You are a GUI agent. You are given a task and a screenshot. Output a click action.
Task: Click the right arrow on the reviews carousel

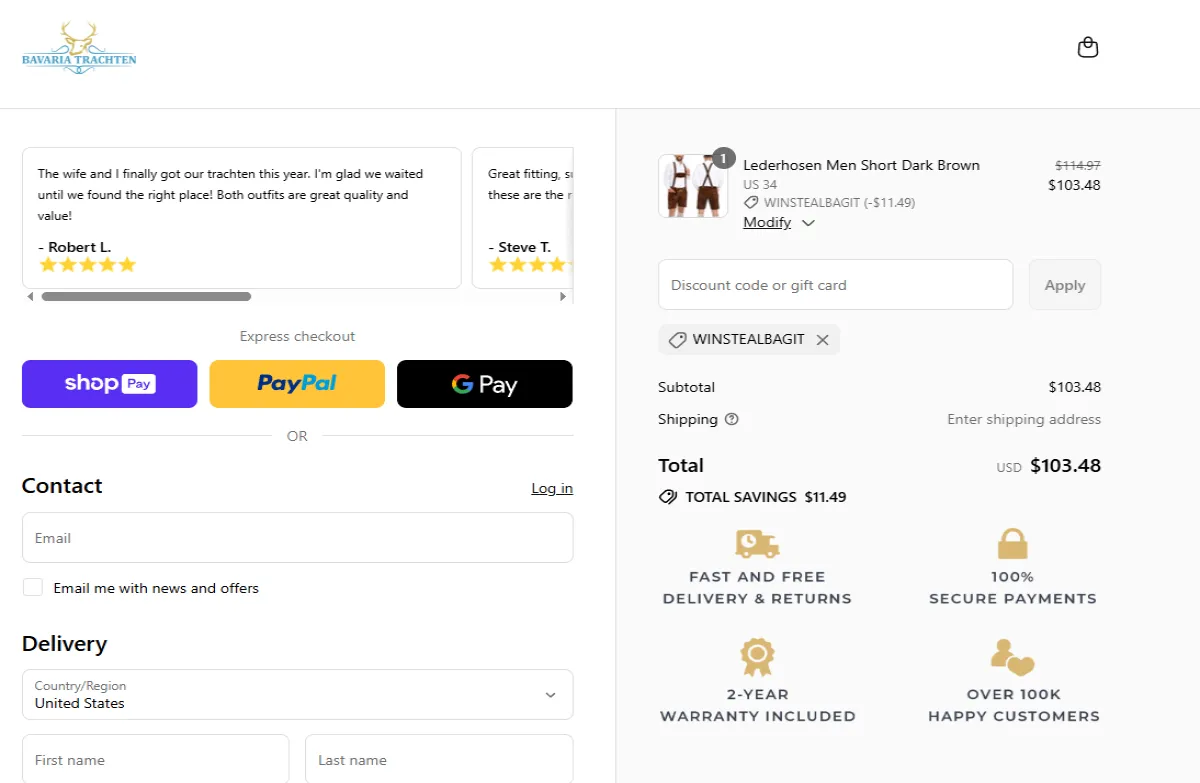pos(563,296)
